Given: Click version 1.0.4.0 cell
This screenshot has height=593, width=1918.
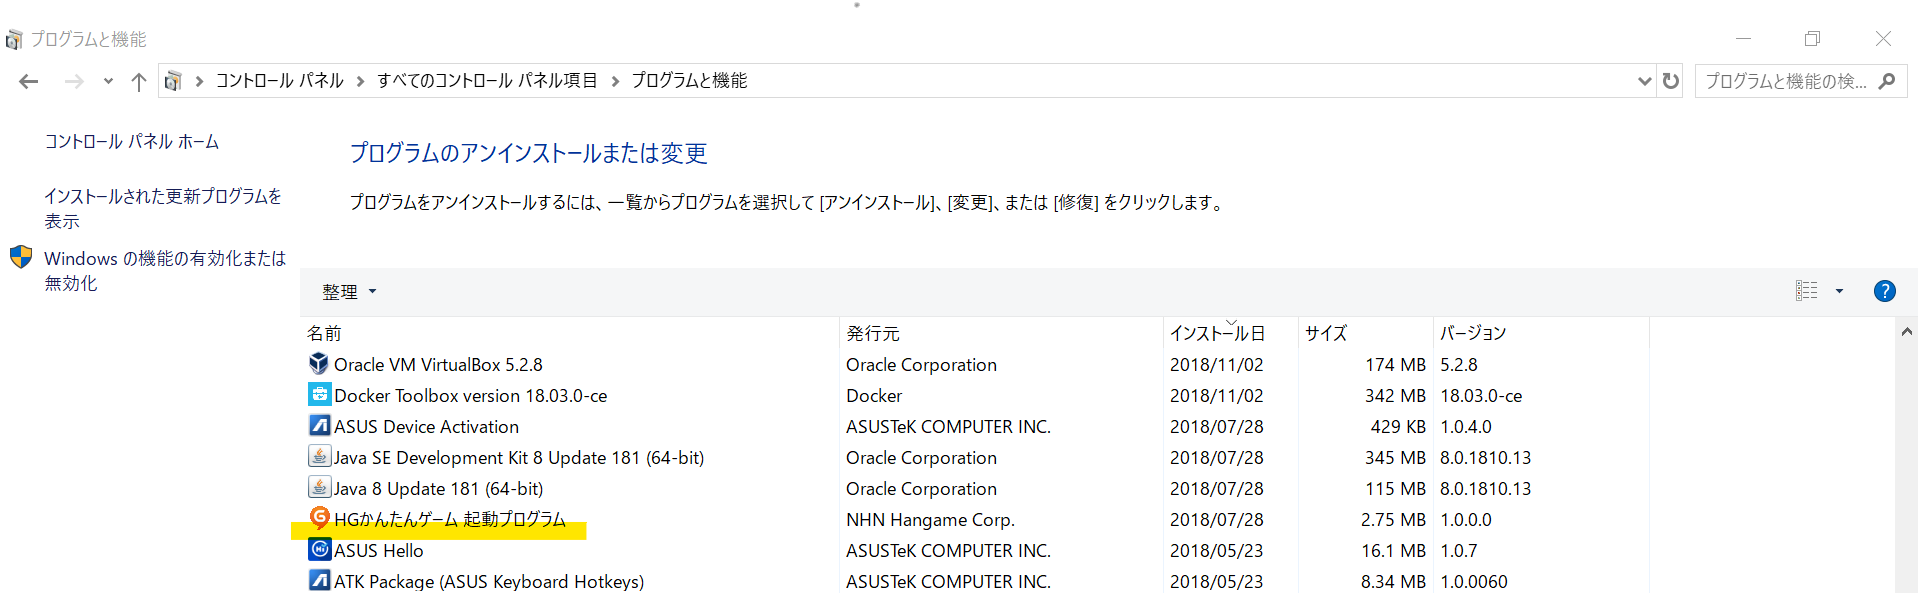Looking at the screenshot, I should pos(1466,426).
